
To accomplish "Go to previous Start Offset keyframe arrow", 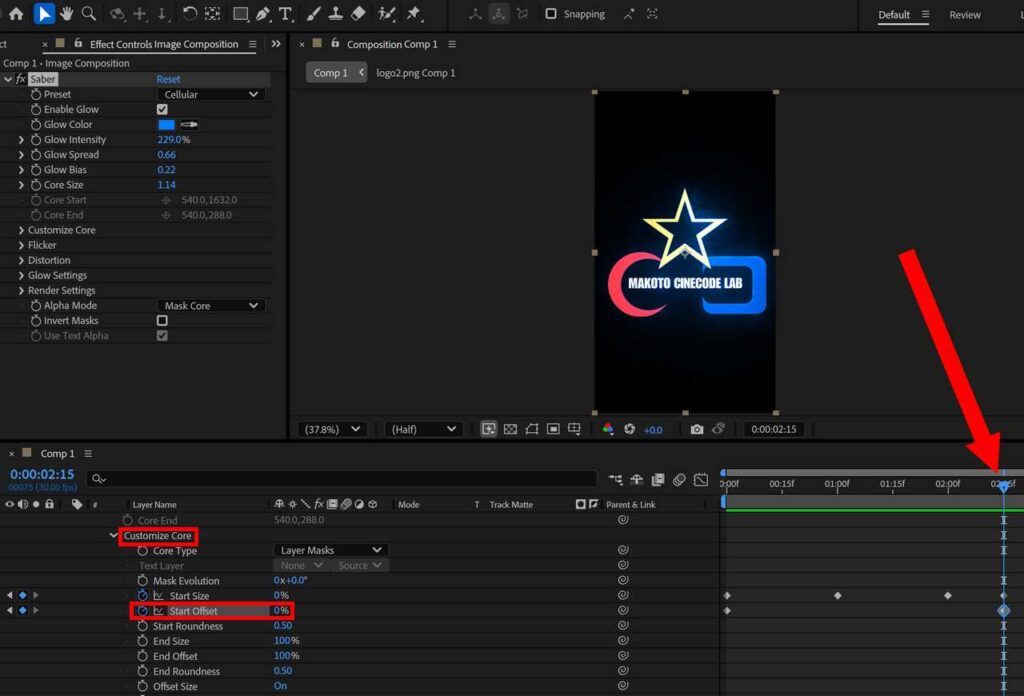I will (x=9, y=610).
